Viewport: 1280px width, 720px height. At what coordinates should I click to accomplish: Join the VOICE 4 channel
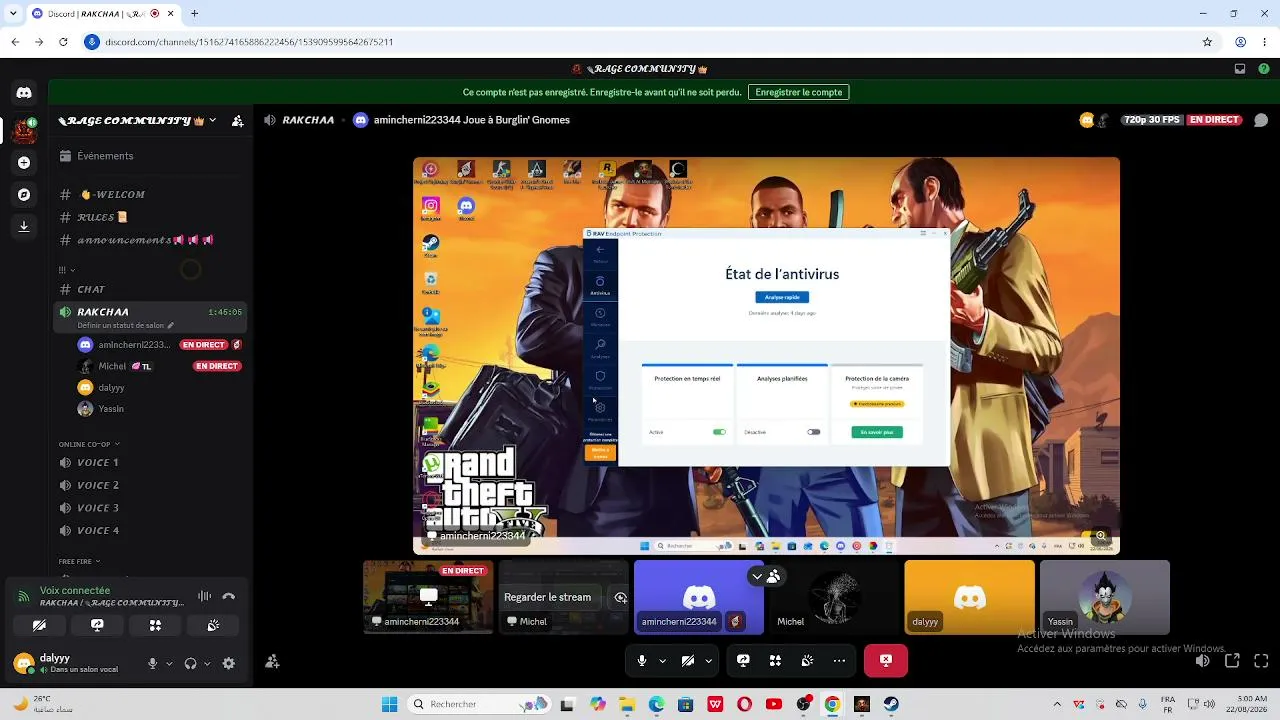[x=150, y=531]
